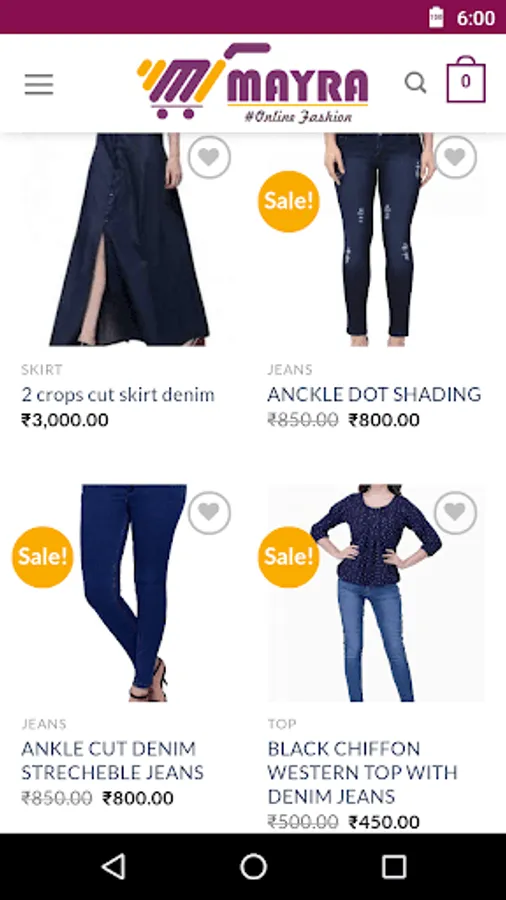This screenshot has width=506, height=900.
Task: Tap Sale badge on Ankle Cut Denim jeans
Action: pyautogui.click(x=43, y=557)
